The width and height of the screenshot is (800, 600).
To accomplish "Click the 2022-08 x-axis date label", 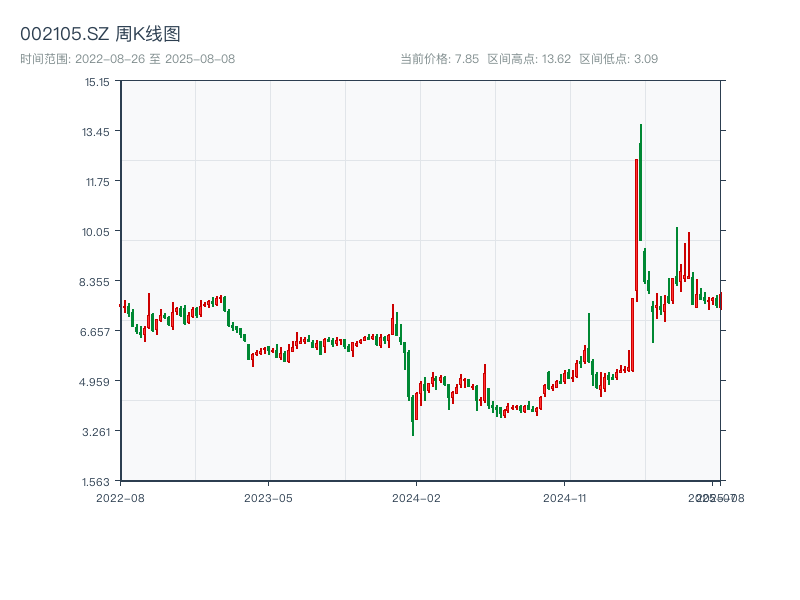I will (120, 497).
